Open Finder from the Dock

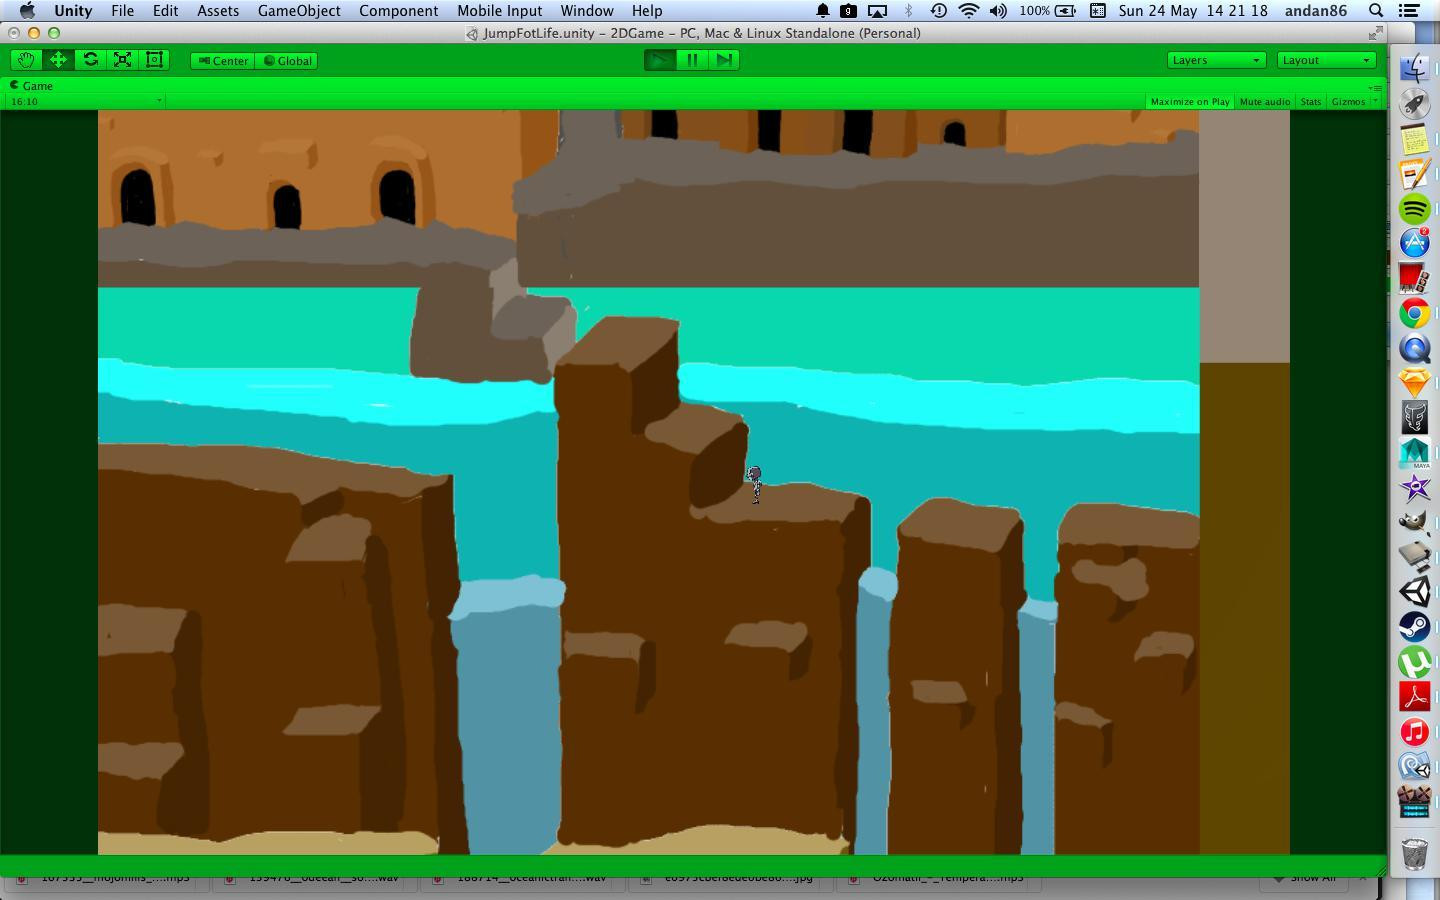1414,68
